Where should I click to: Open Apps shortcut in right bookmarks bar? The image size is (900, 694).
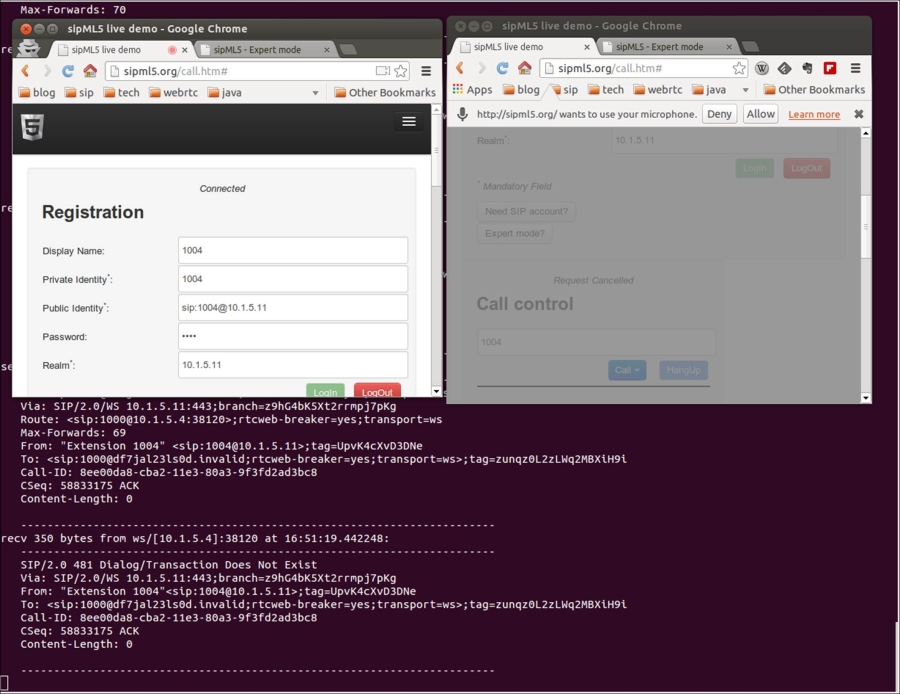[472, 90]
